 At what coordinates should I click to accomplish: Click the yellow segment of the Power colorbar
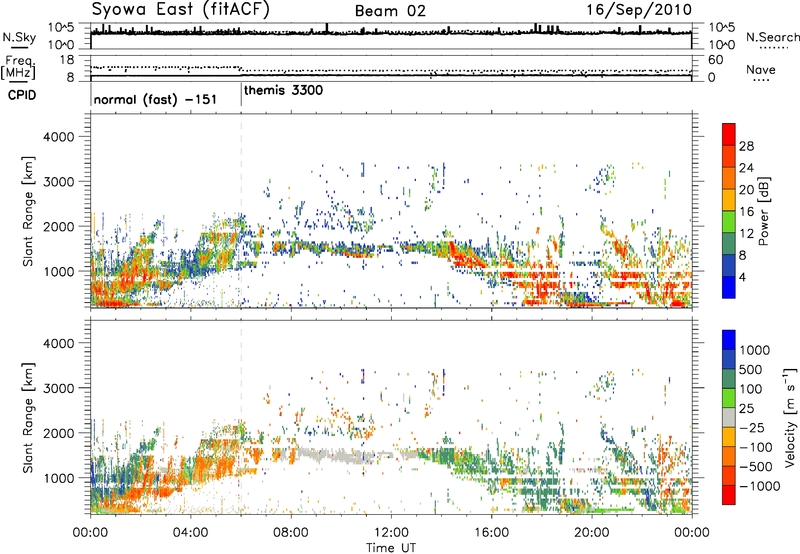click(729, 199)
